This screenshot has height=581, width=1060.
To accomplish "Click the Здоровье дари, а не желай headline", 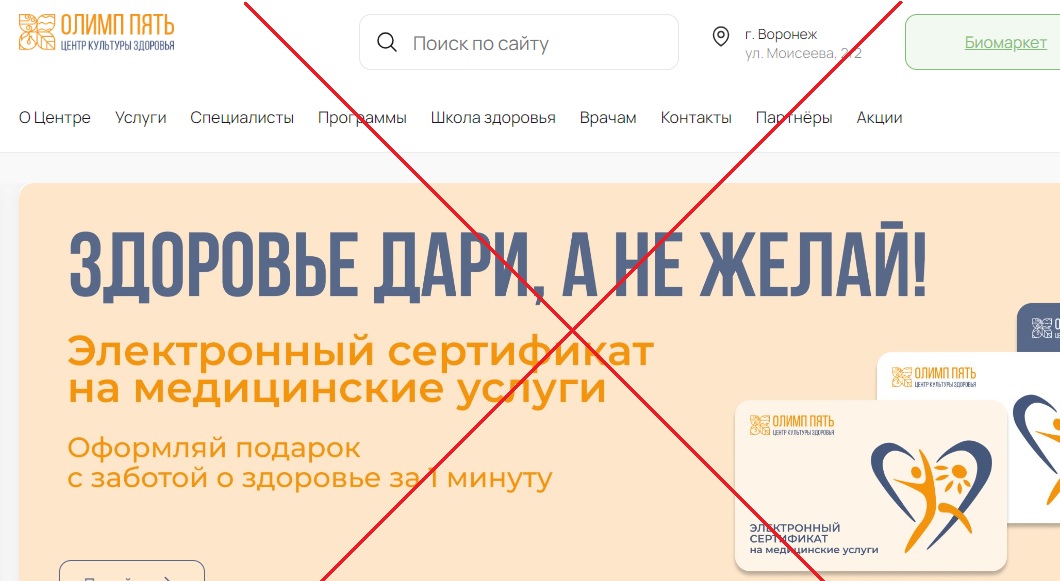I will (498, 264).
